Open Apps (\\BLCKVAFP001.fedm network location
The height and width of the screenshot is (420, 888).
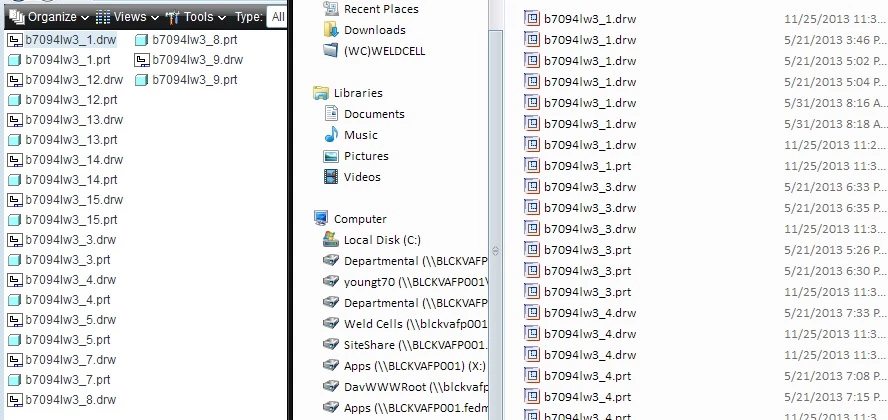[416, 408]
